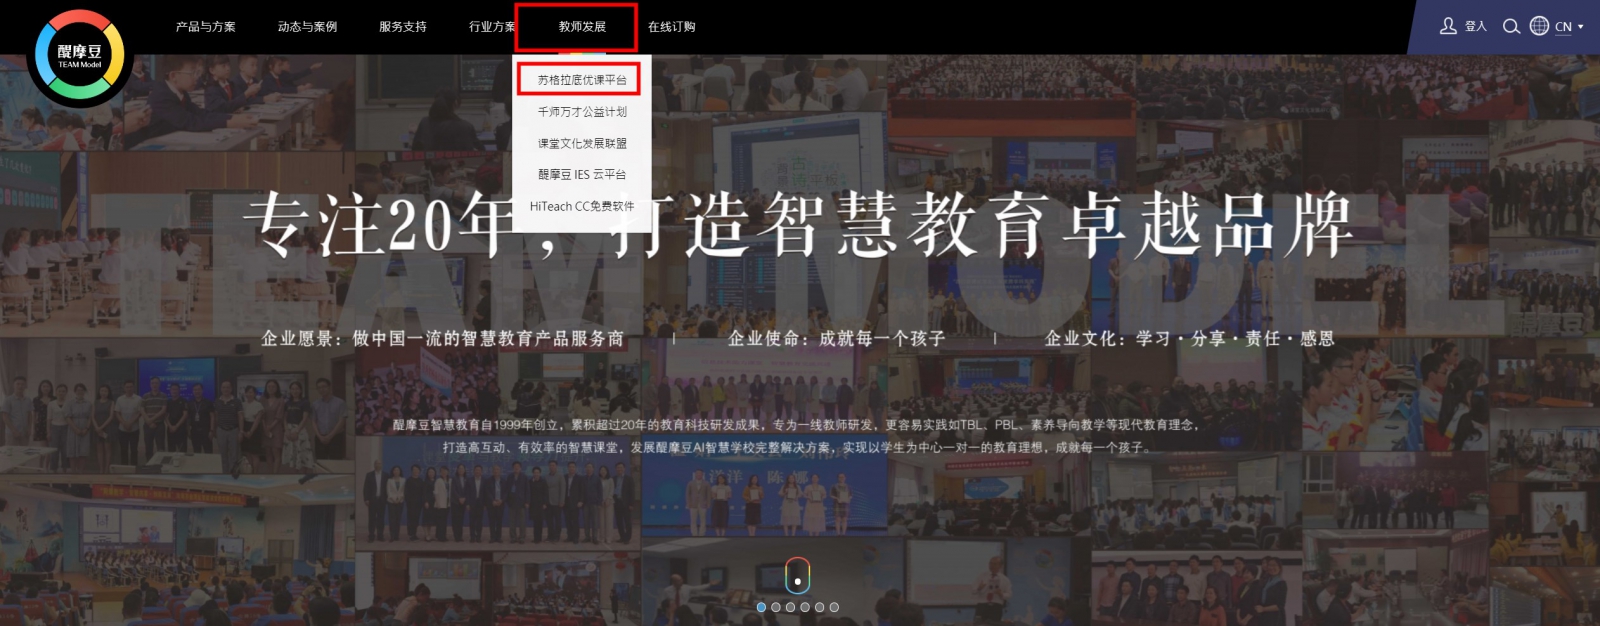Choose 苏格拉底优课平台 from the dropdown
Viewport: 1600px width, 626px height.
click(x=582, y=80)
